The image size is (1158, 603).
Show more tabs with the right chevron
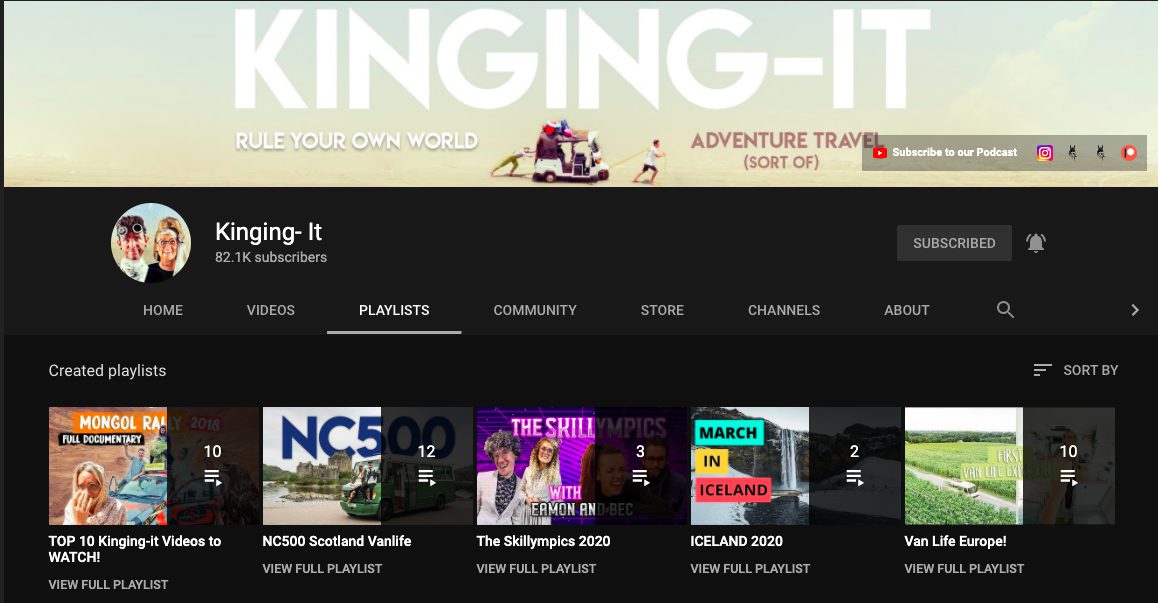(x=1135, y=310)
